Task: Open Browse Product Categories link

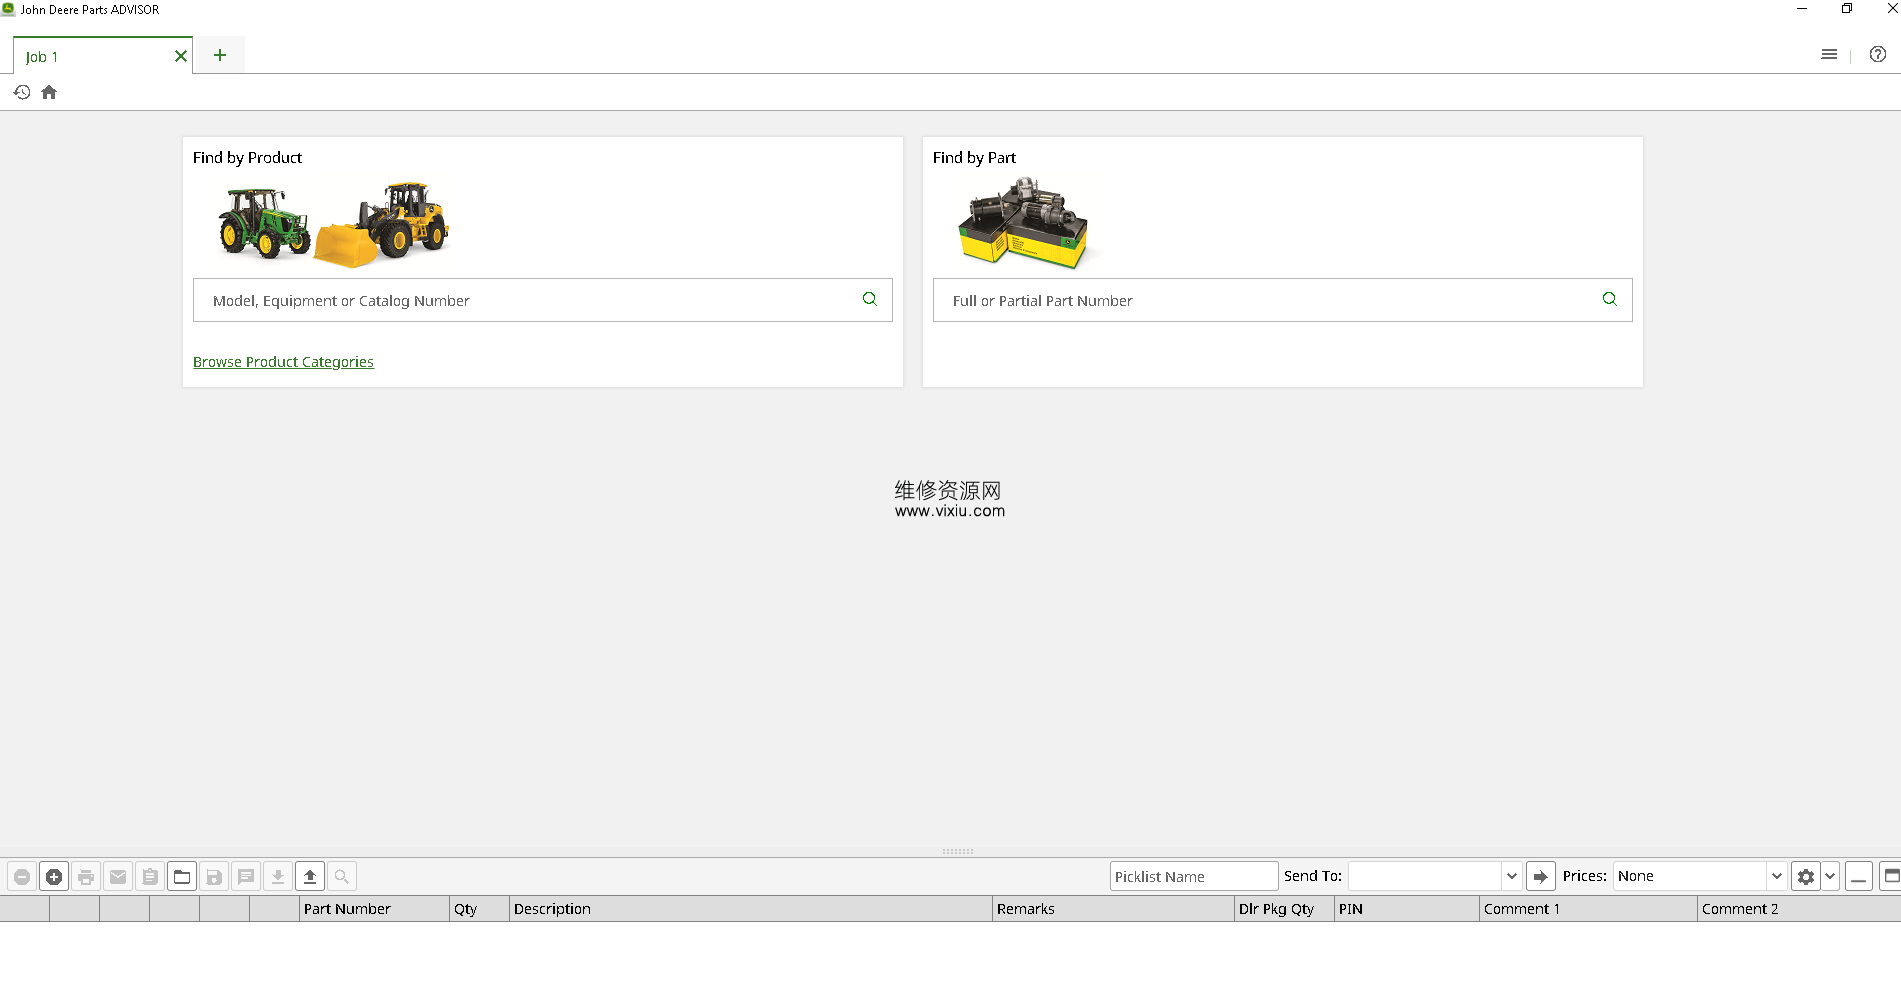Action: [x=283, y=362]
